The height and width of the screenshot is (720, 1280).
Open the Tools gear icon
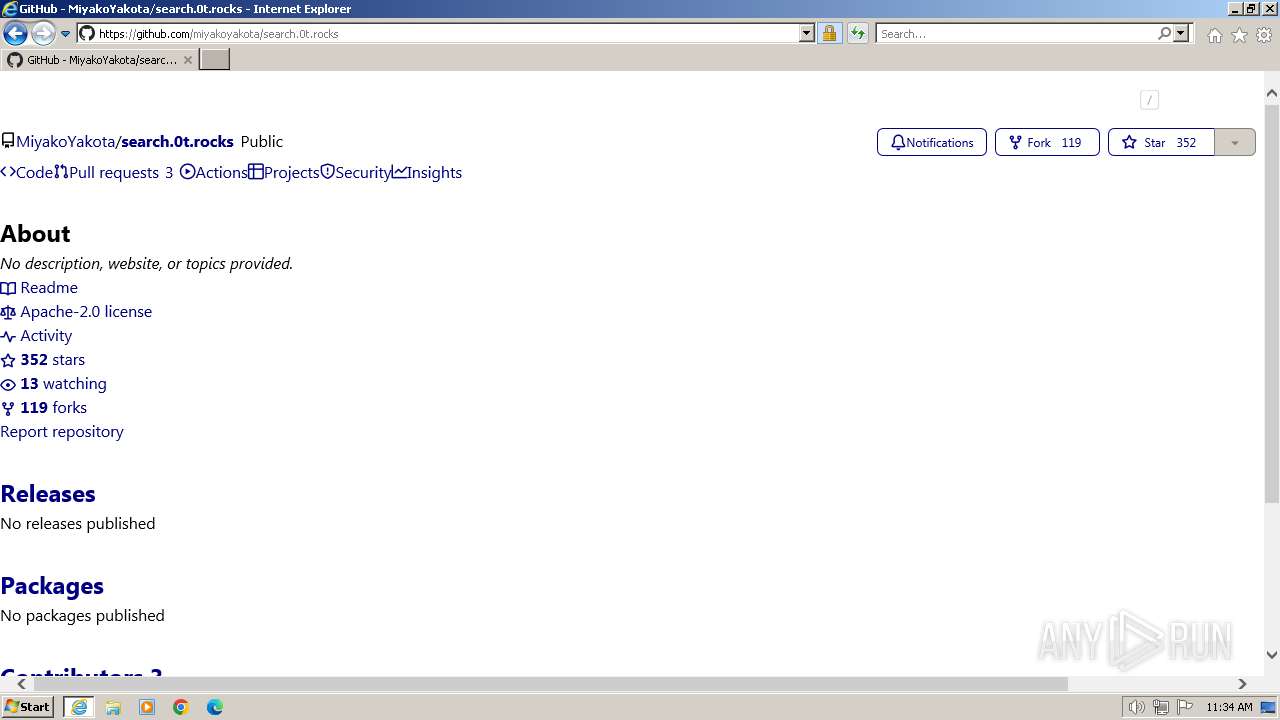1264,35
